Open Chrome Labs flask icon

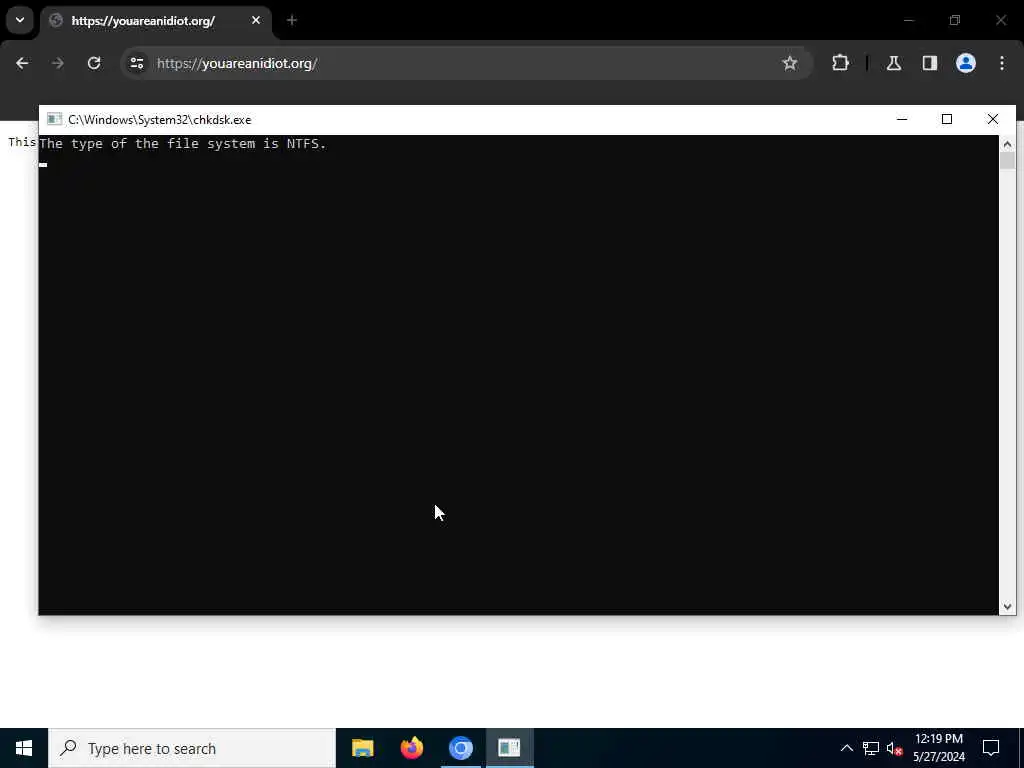[x=893, y=63]
